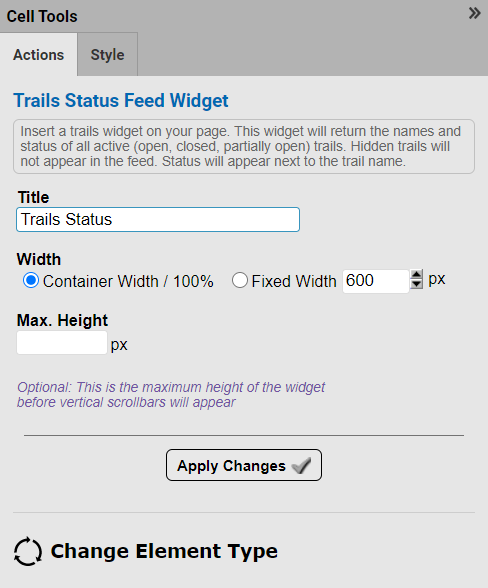Select the Fixed Width radio button
The width and height of the screenshot is (488, 588).
pos(240,280)
